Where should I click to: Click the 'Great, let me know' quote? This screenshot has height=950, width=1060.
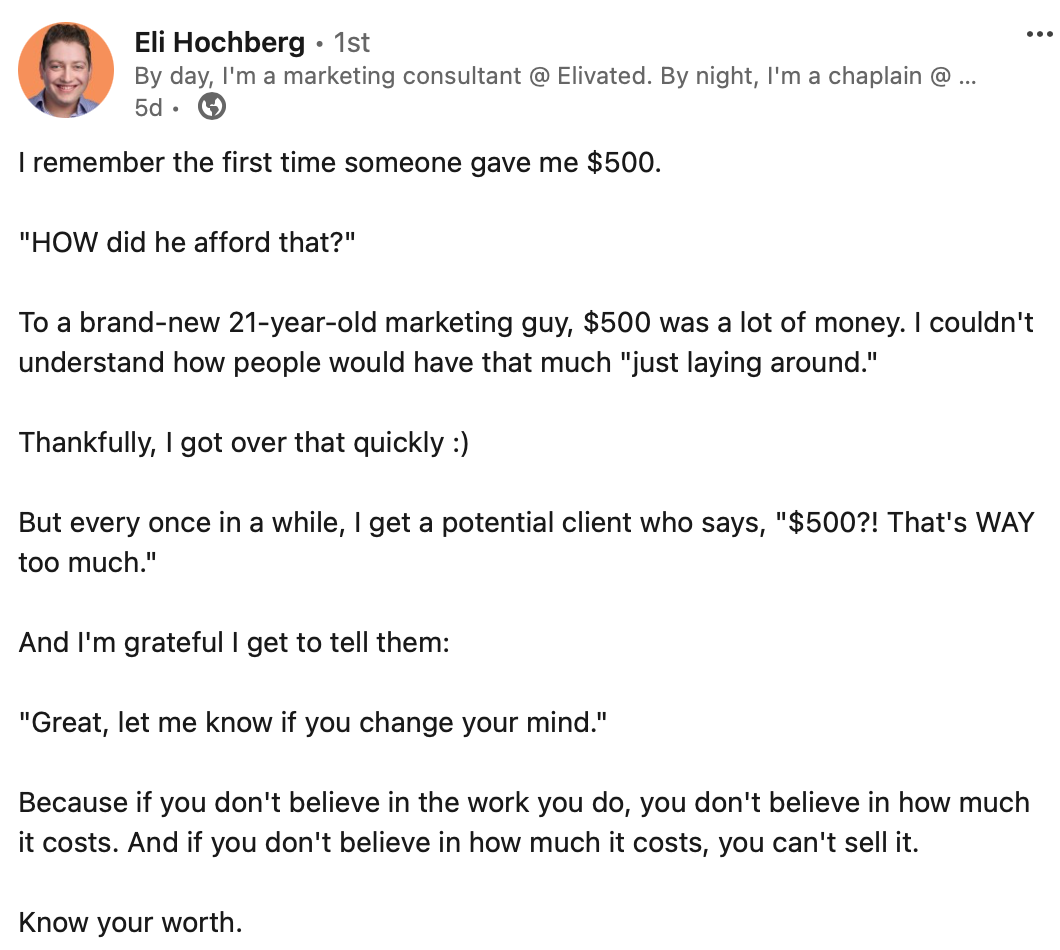click(312, 723)
